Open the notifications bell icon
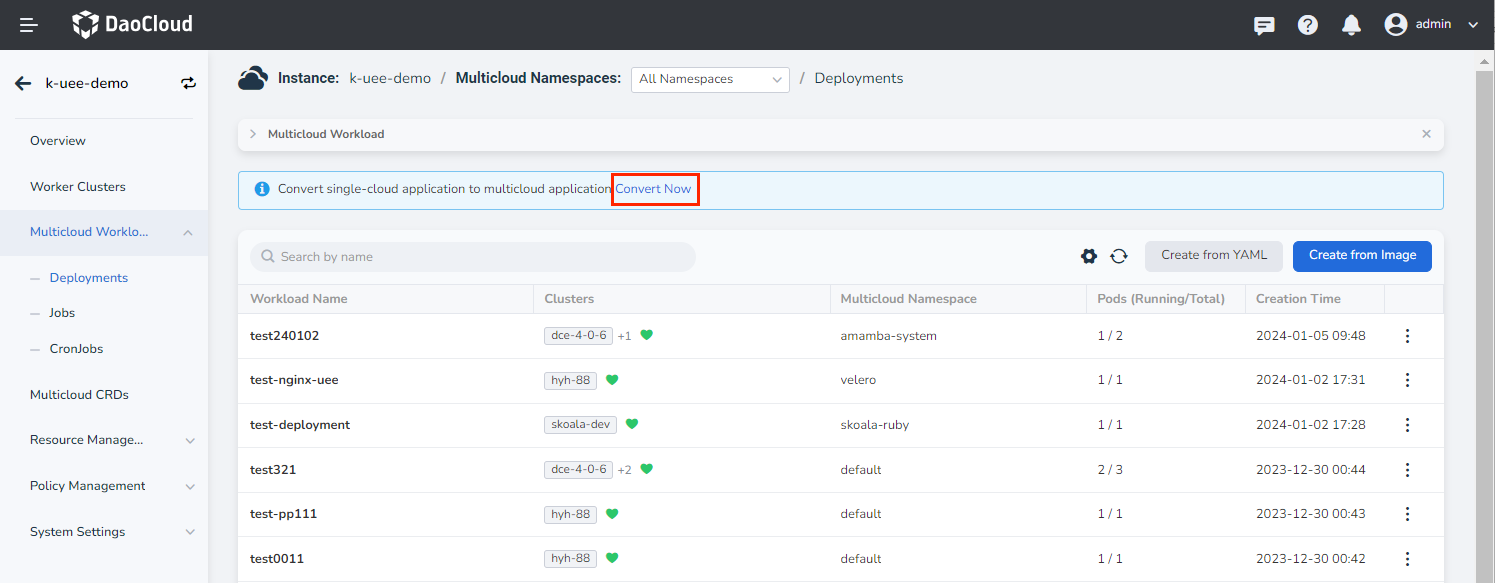The width and height of the screenshot is (1495, 583). pos(1351,25)
